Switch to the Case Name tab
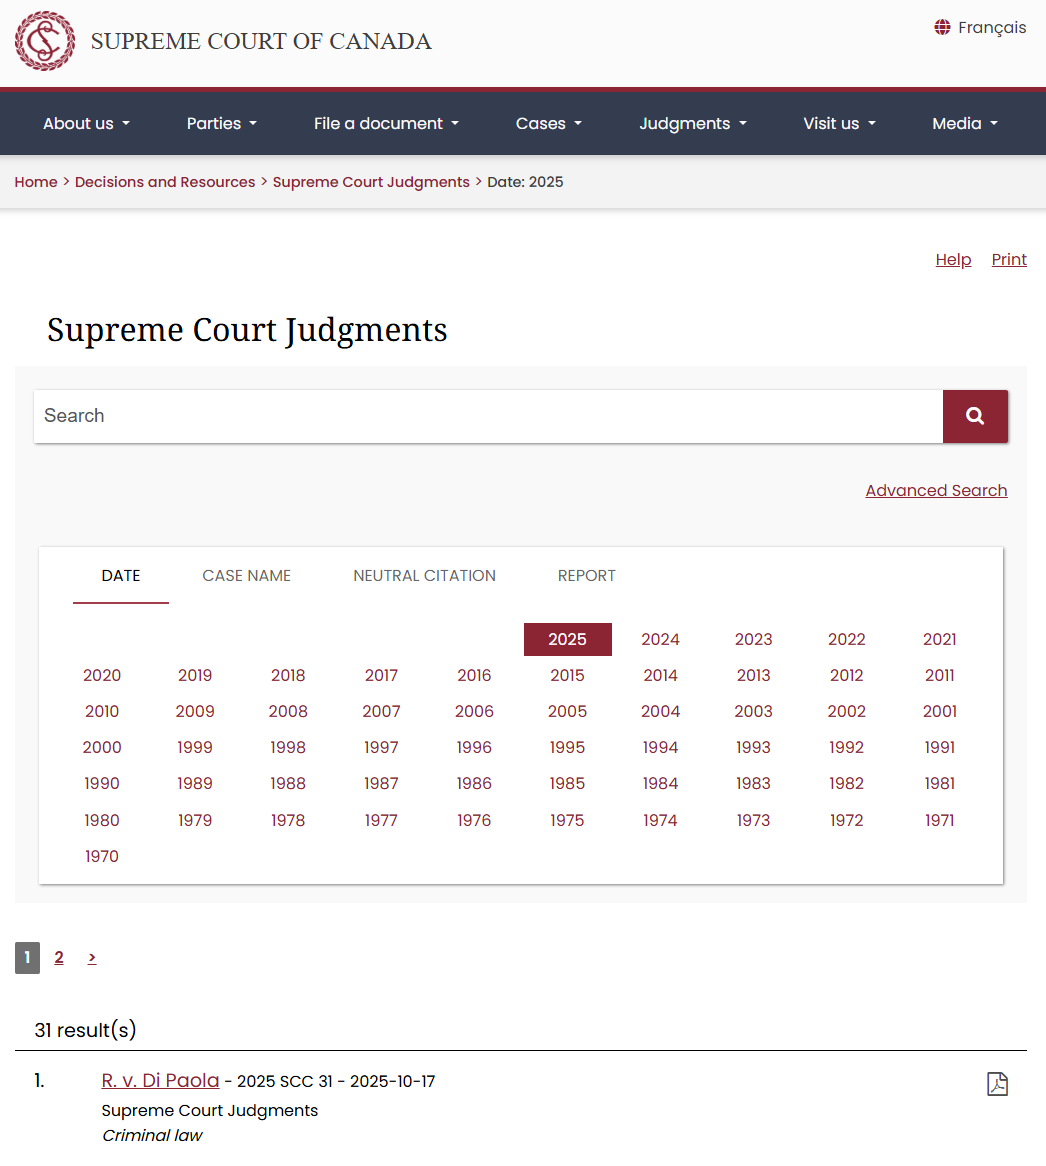Viewport: 1046px width, 1166px height. click(x=246, y=576)
